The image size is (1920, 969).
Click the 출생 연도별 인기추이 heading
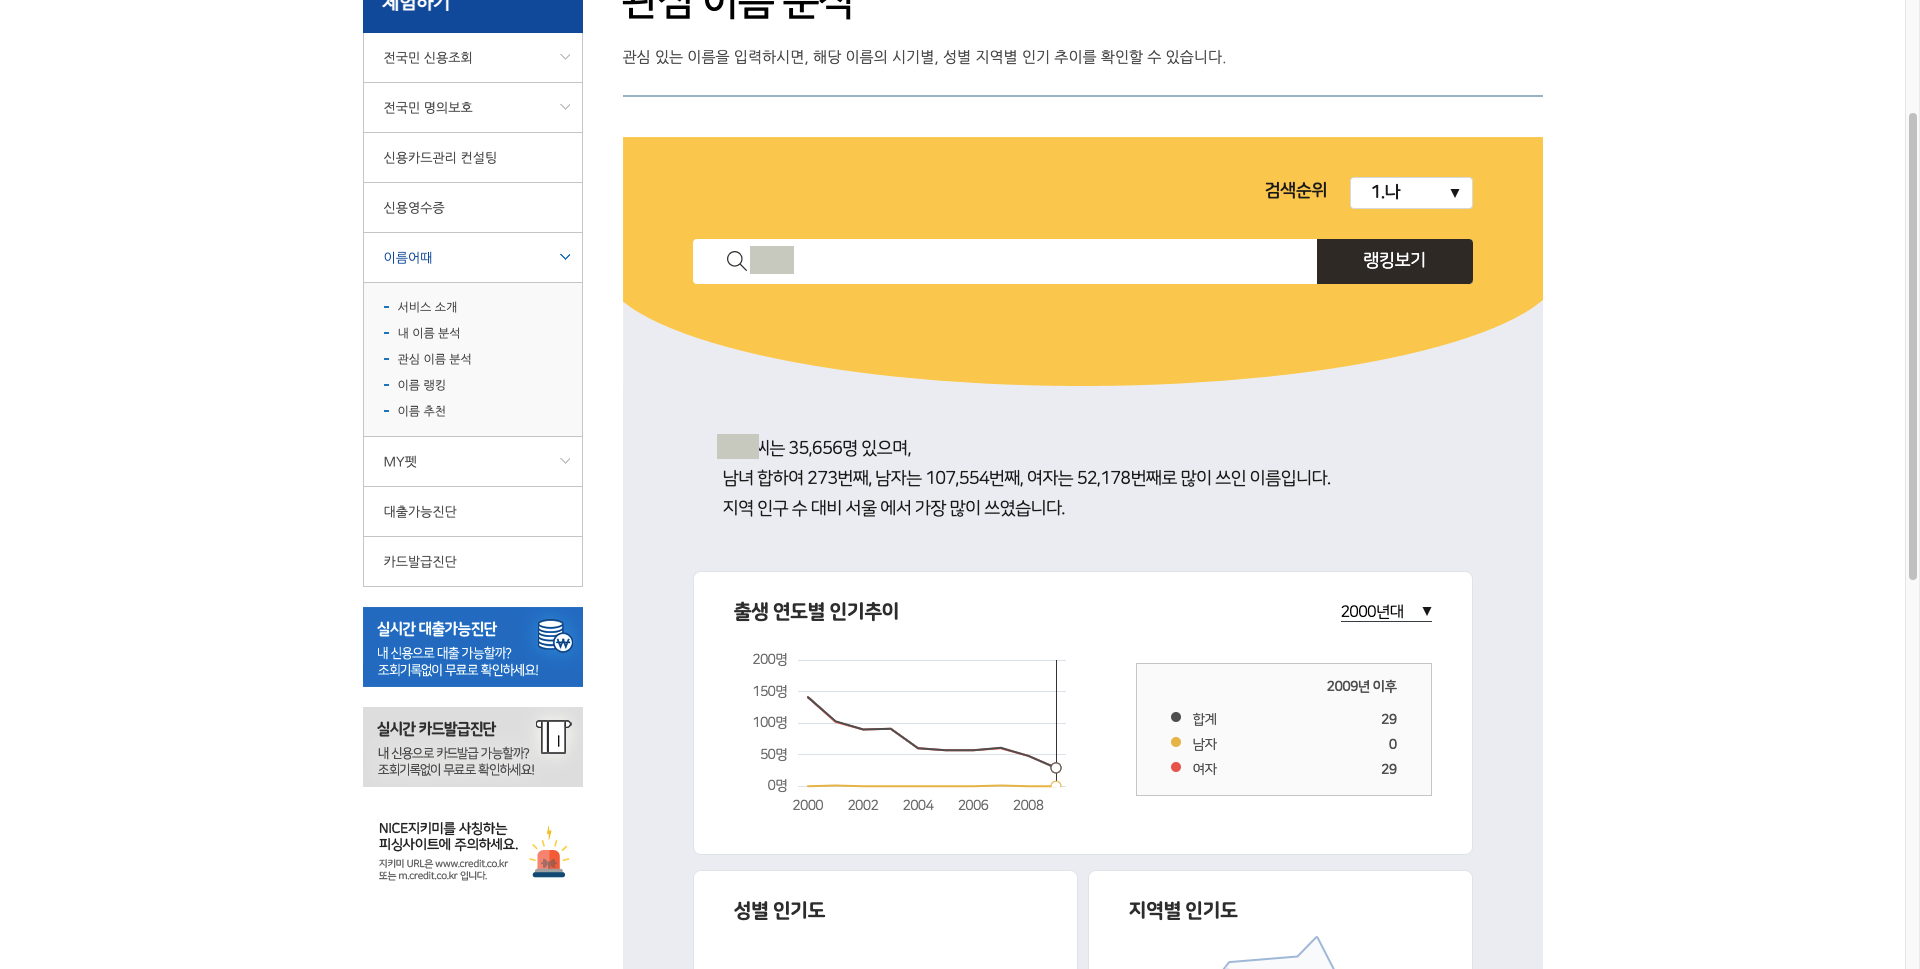click(816, 611)
